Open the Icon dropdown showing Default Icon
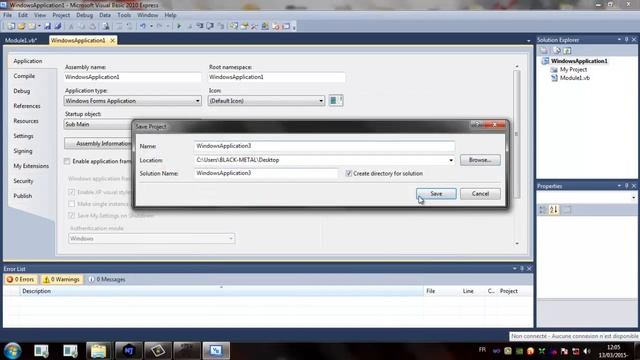Viewport: 640px width, 360px height. point(266,101)
